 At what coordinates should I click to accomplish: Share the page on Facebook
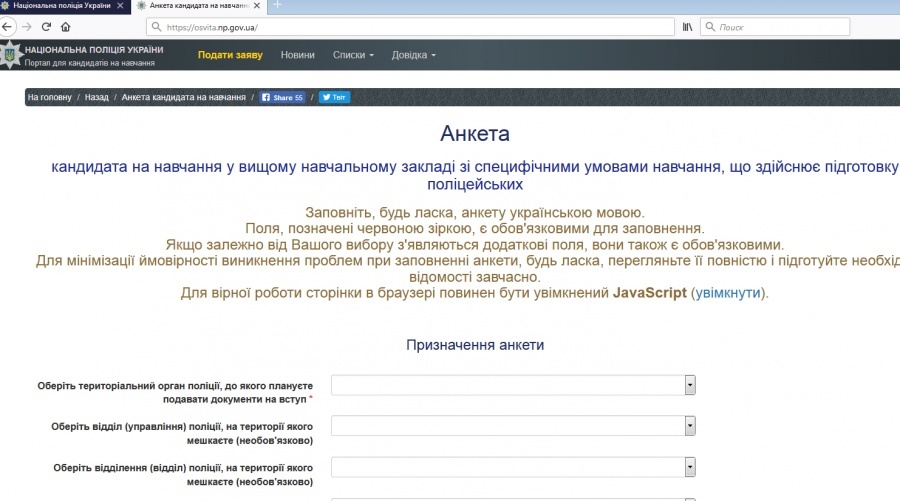click(282, 98)
